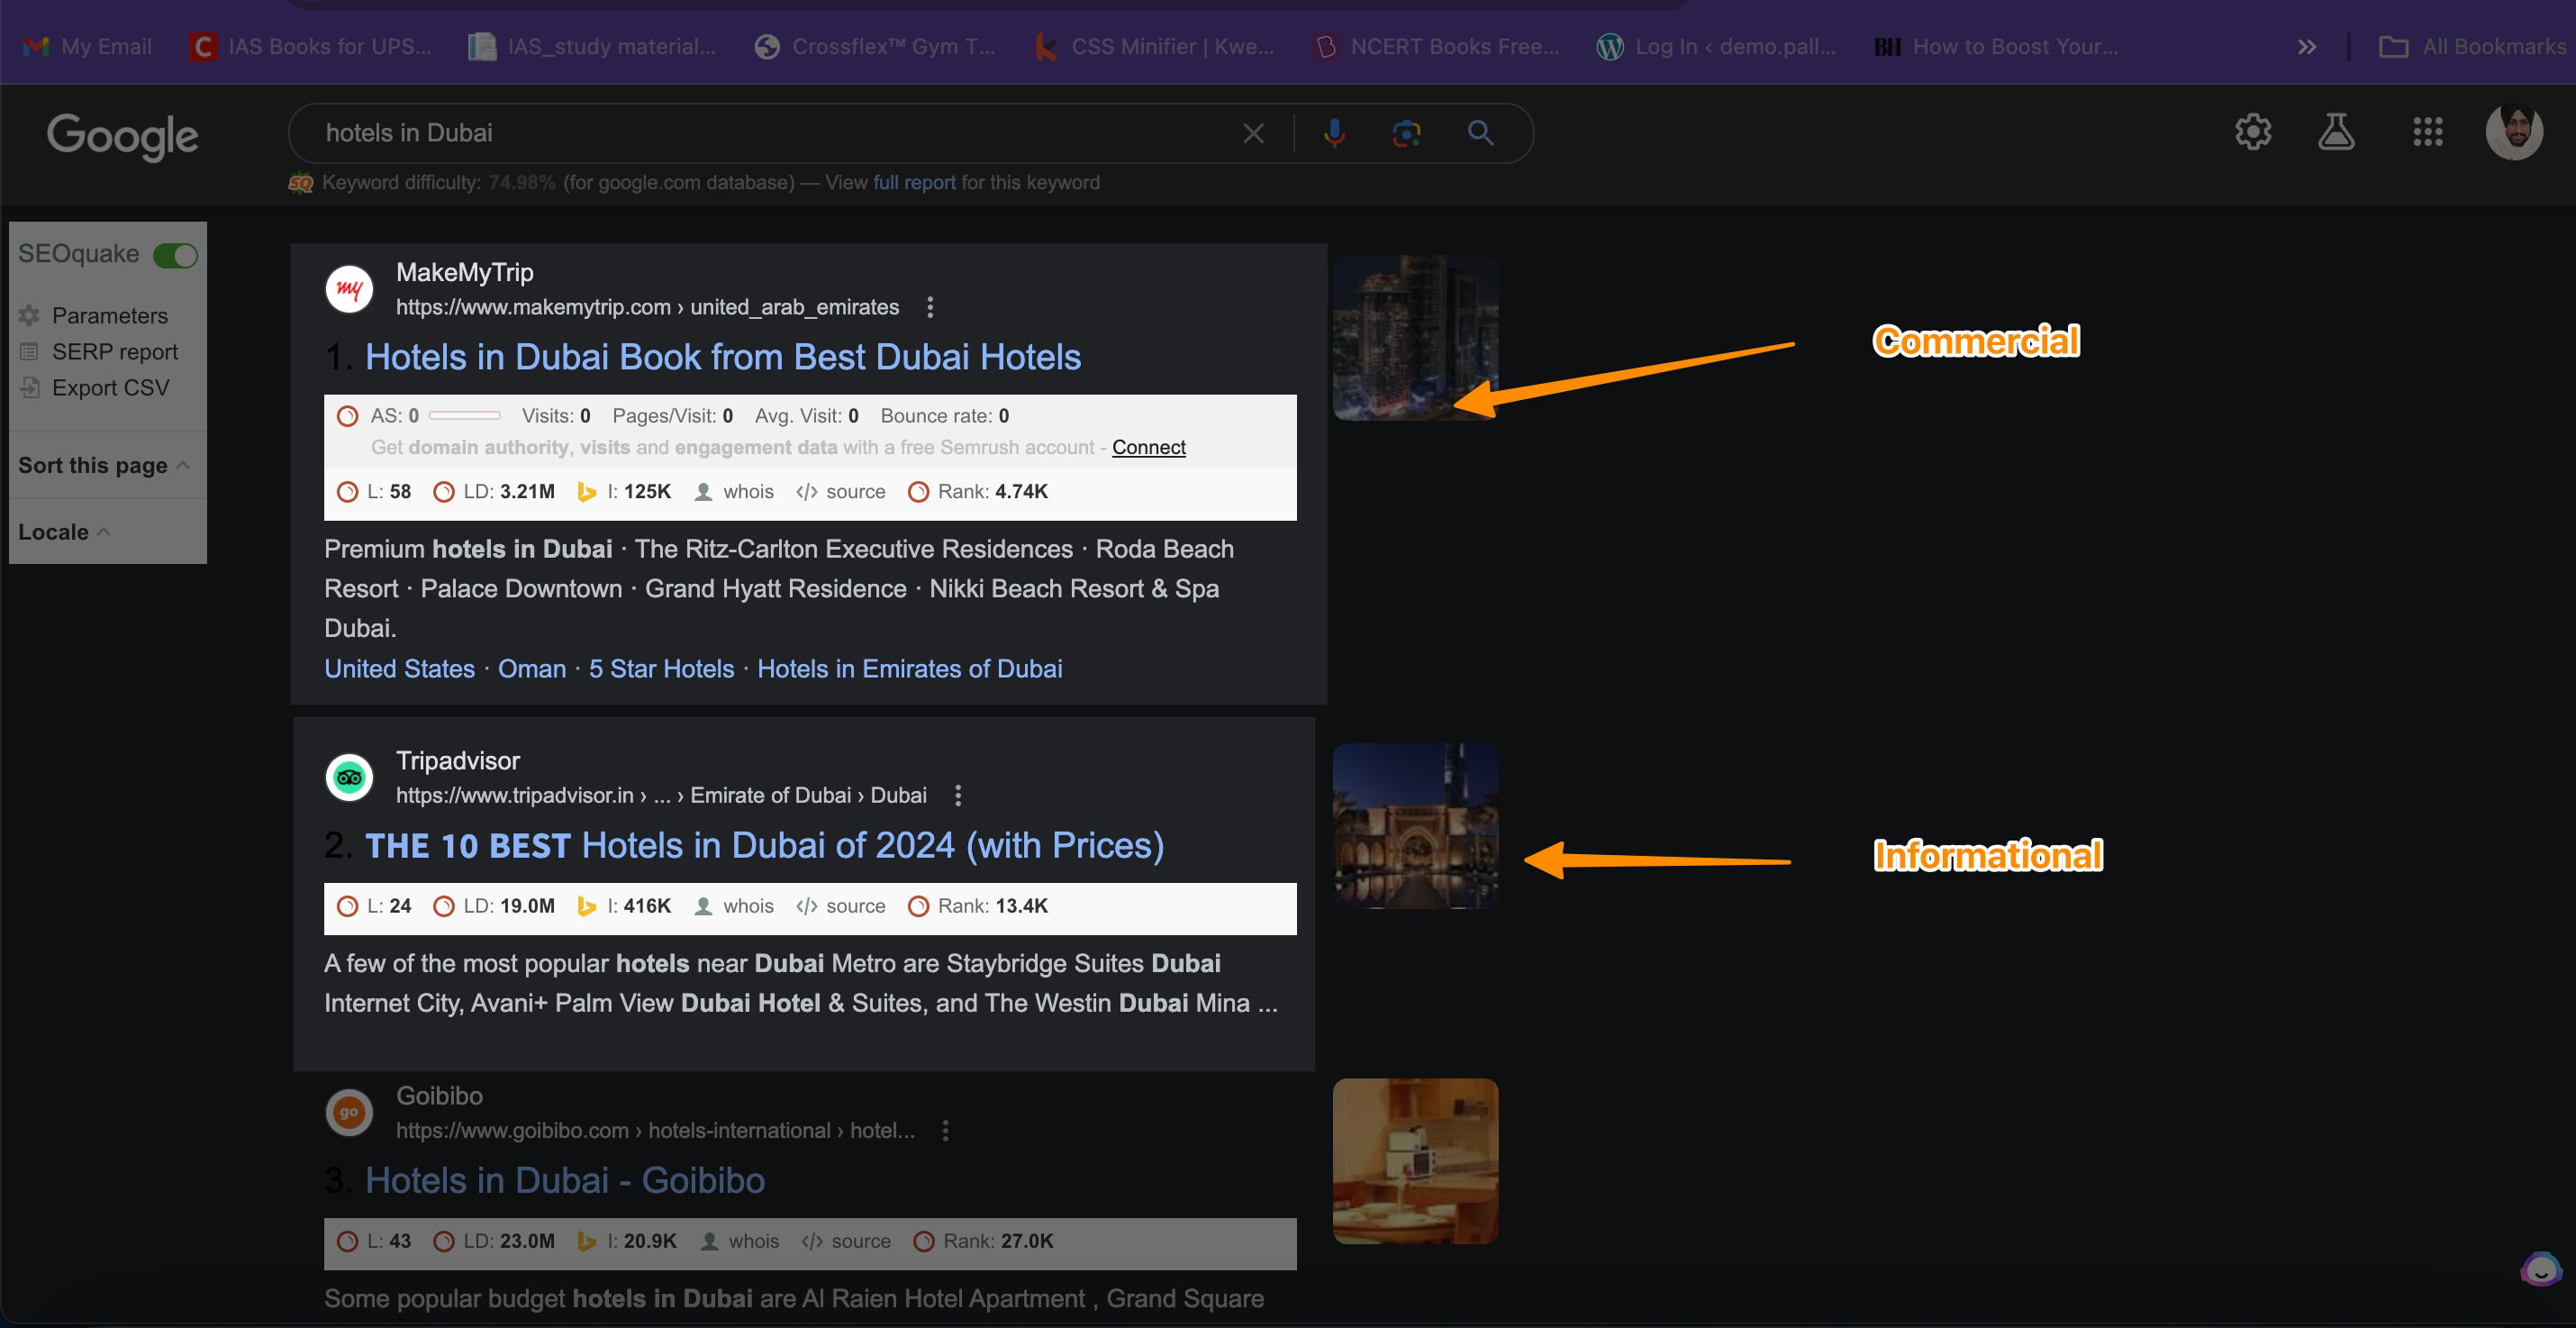Open the Google apps grid
This screenshot has width=2576, height=1328.
[2427, 132]
